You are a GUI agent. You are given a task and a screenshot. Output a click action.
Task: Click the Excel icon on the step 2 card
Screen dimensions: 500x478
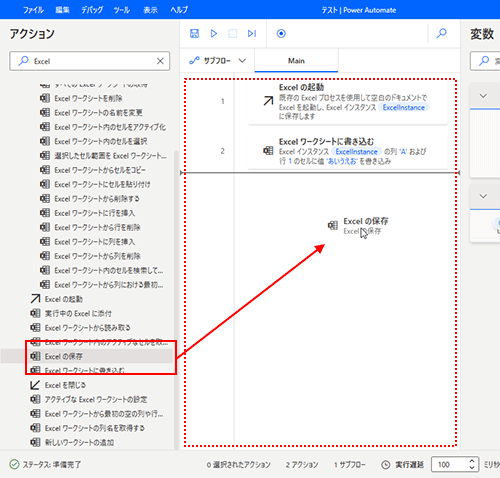pyautogui.click(x=268, y=151)
